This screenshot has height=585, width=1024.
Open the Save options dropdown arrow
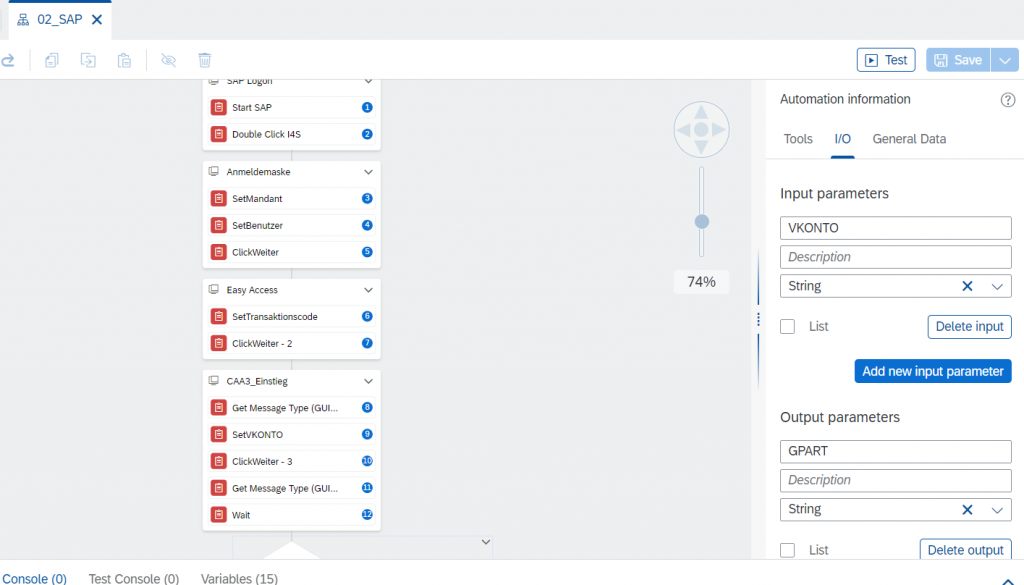pos(1004,60)
